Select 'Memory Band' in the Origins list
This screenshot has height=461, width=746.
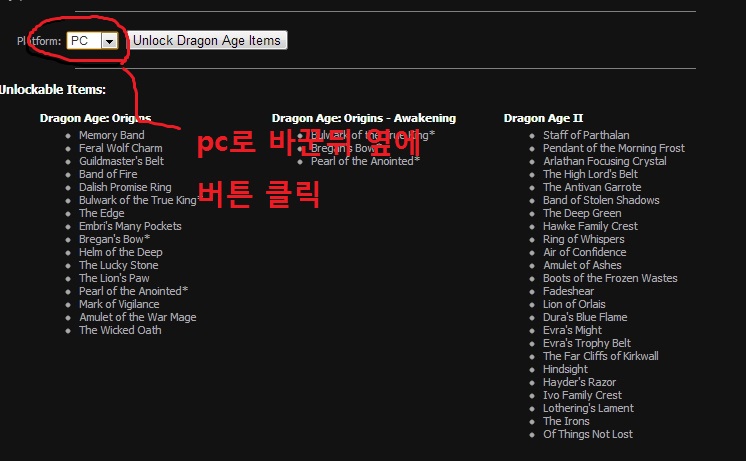[x=112, y=135]
